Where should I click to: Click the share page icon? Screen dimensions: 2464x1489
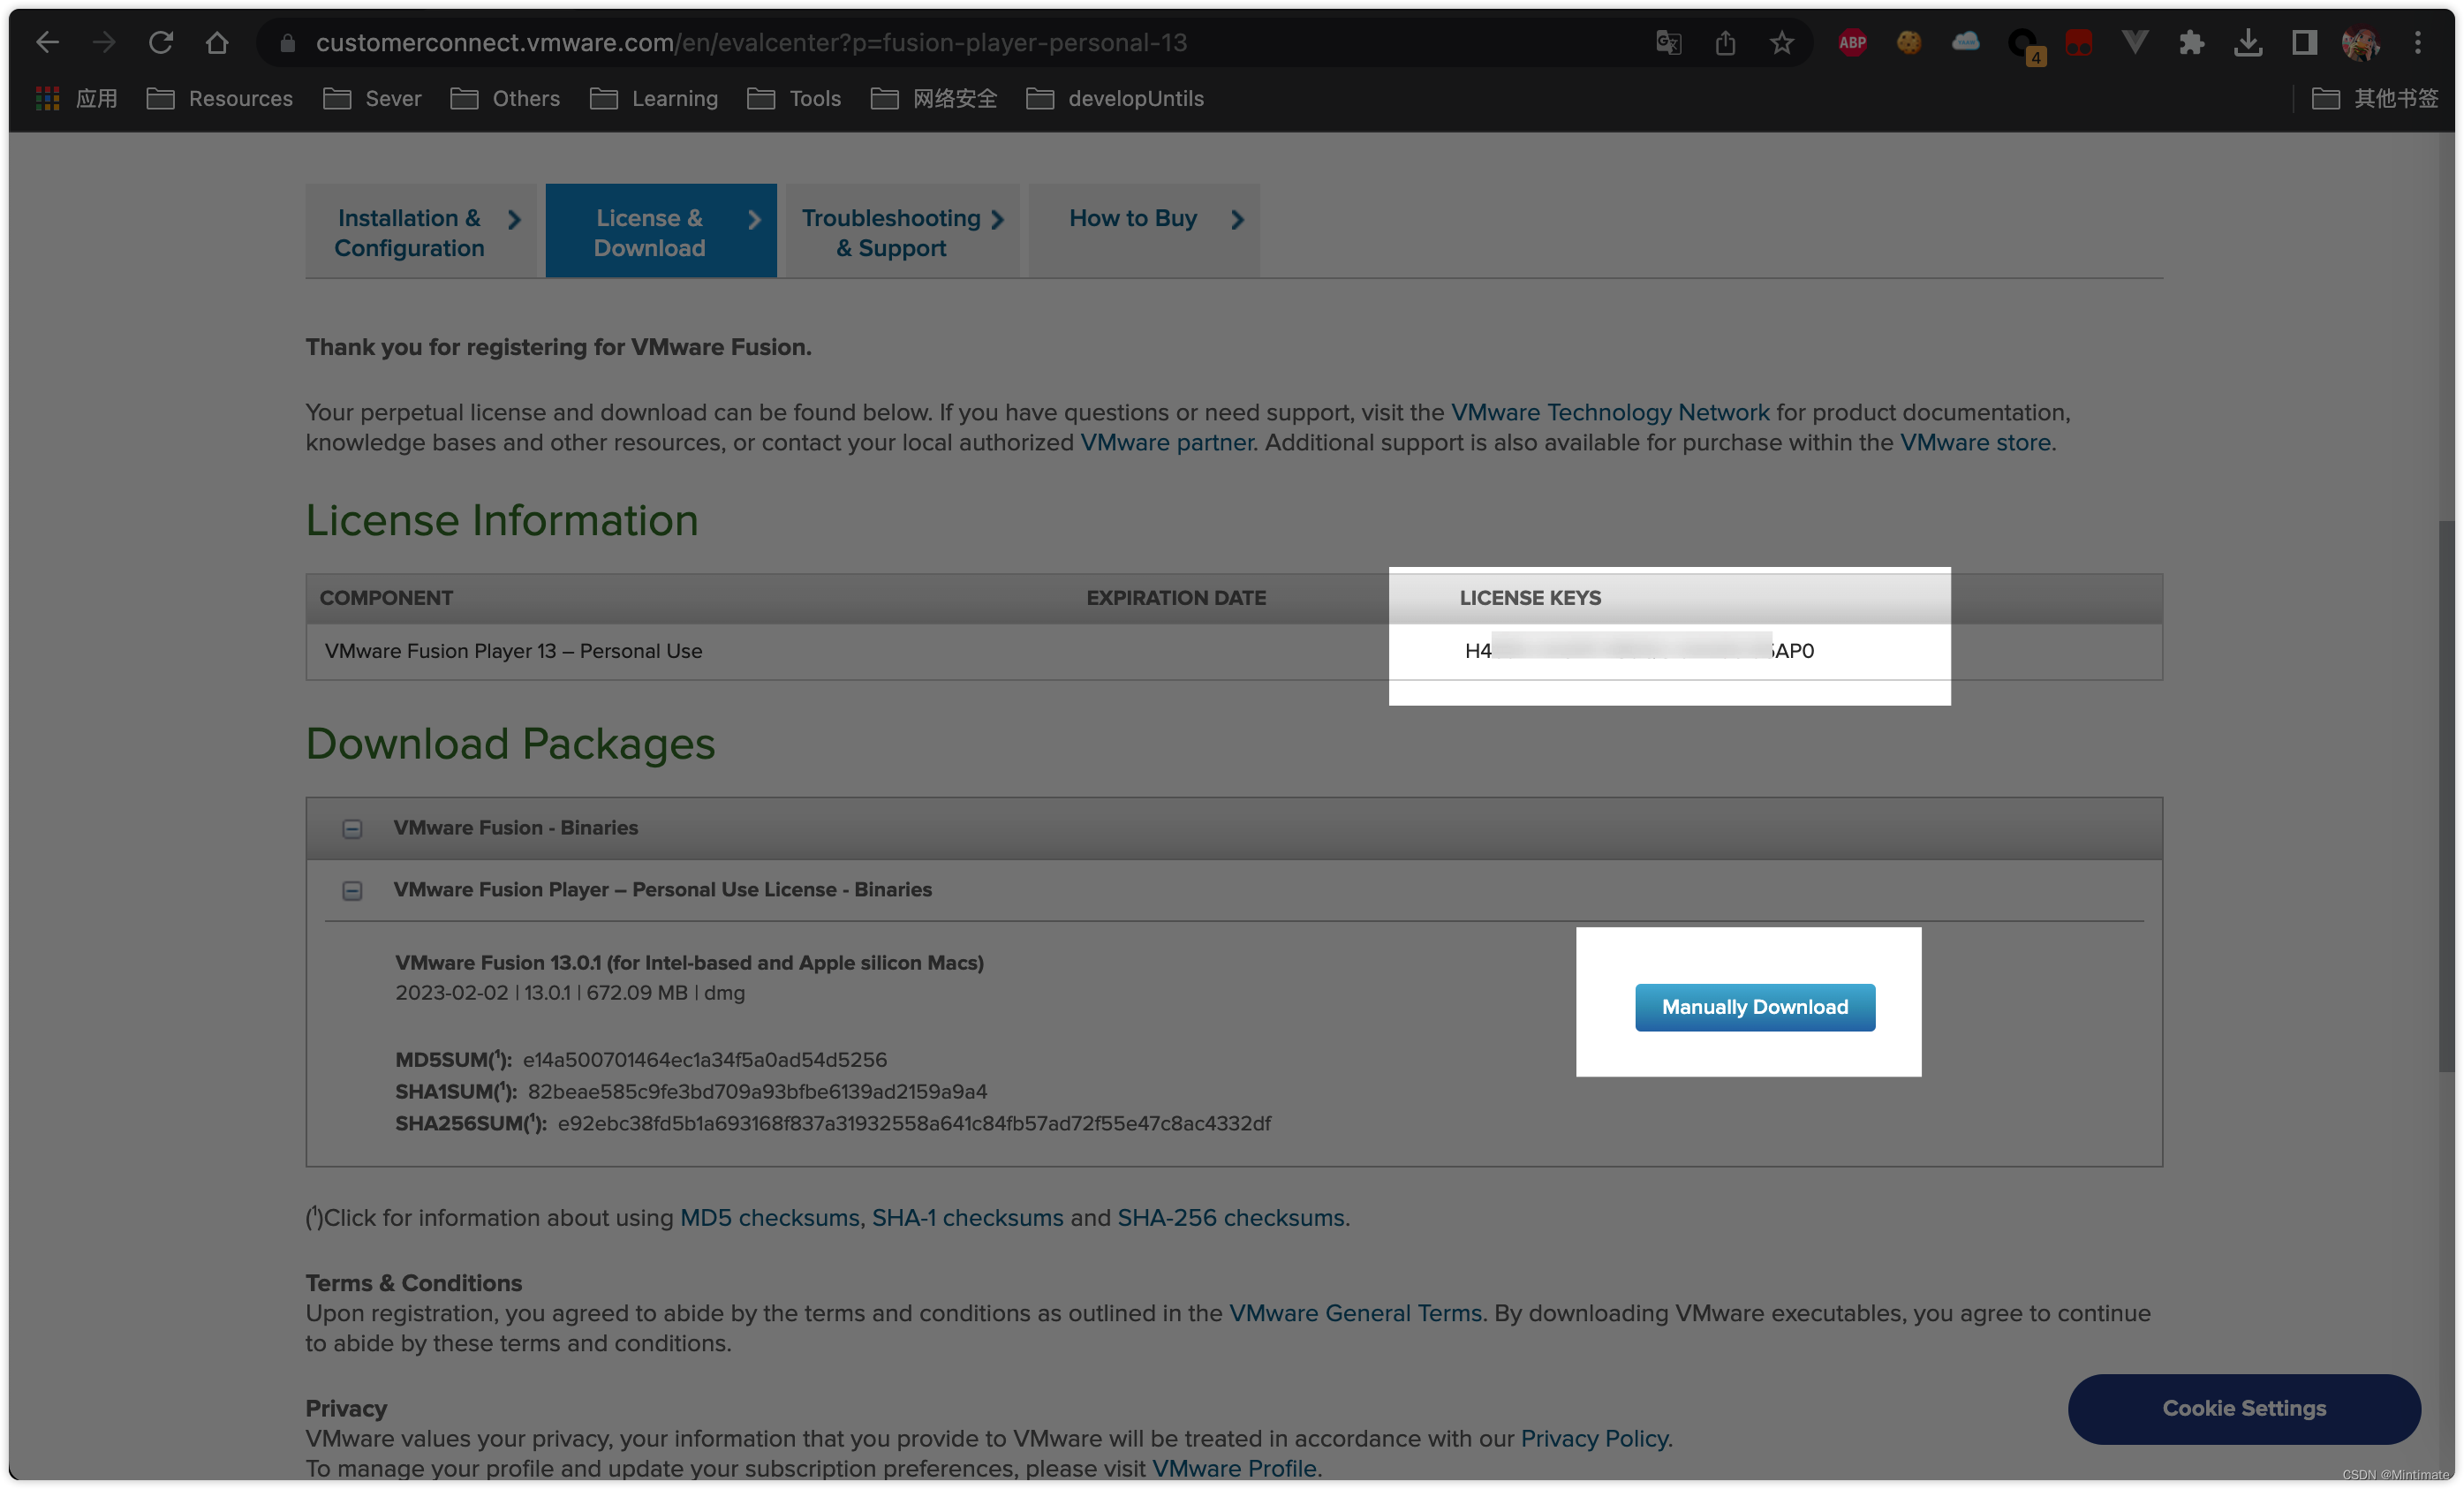1725,43
